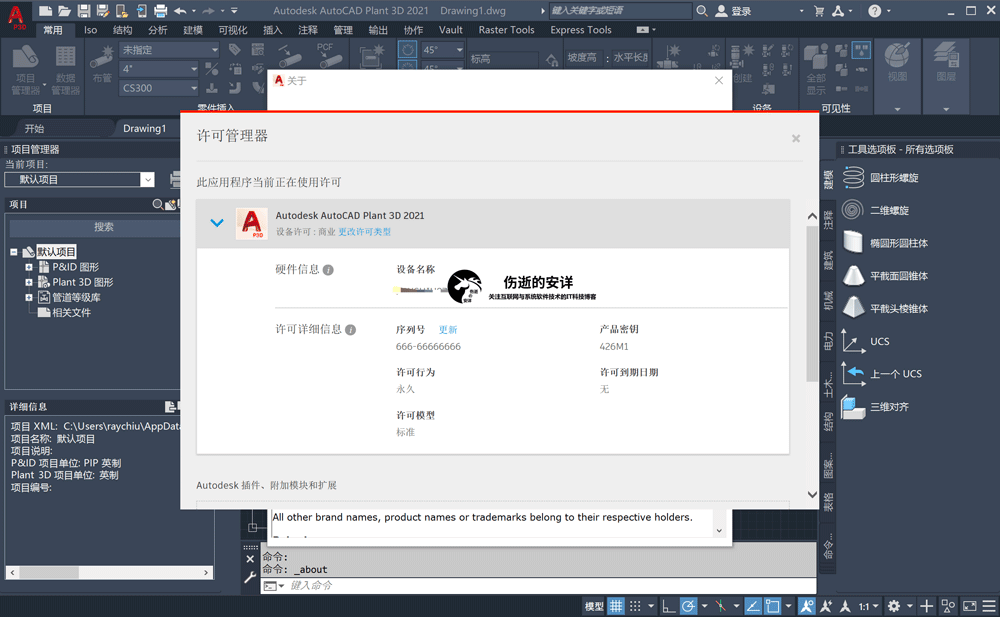Toggle polar tracking in status bar
The height and width of the screenshot is (617, 1000).
click(x=688, y=606)
